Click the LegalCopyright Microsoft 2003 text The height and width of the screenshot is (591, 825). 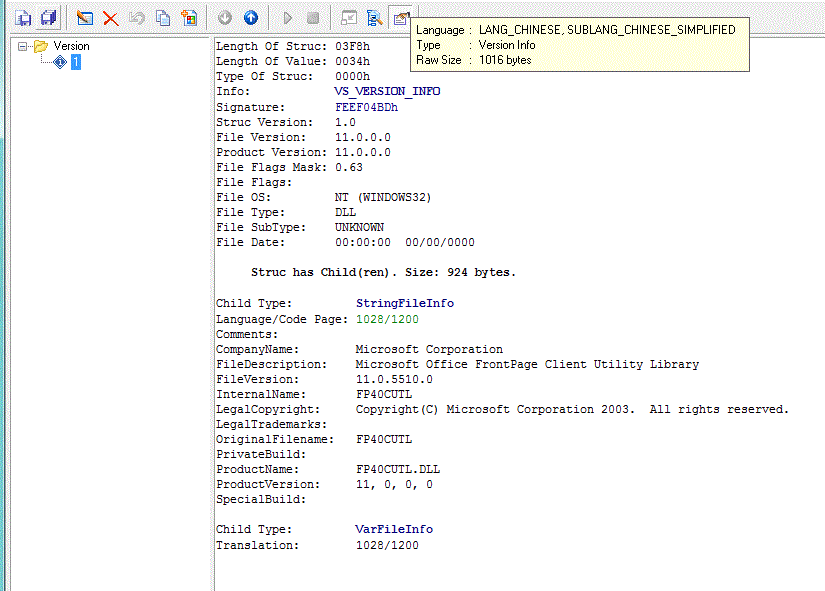[572, 409]
